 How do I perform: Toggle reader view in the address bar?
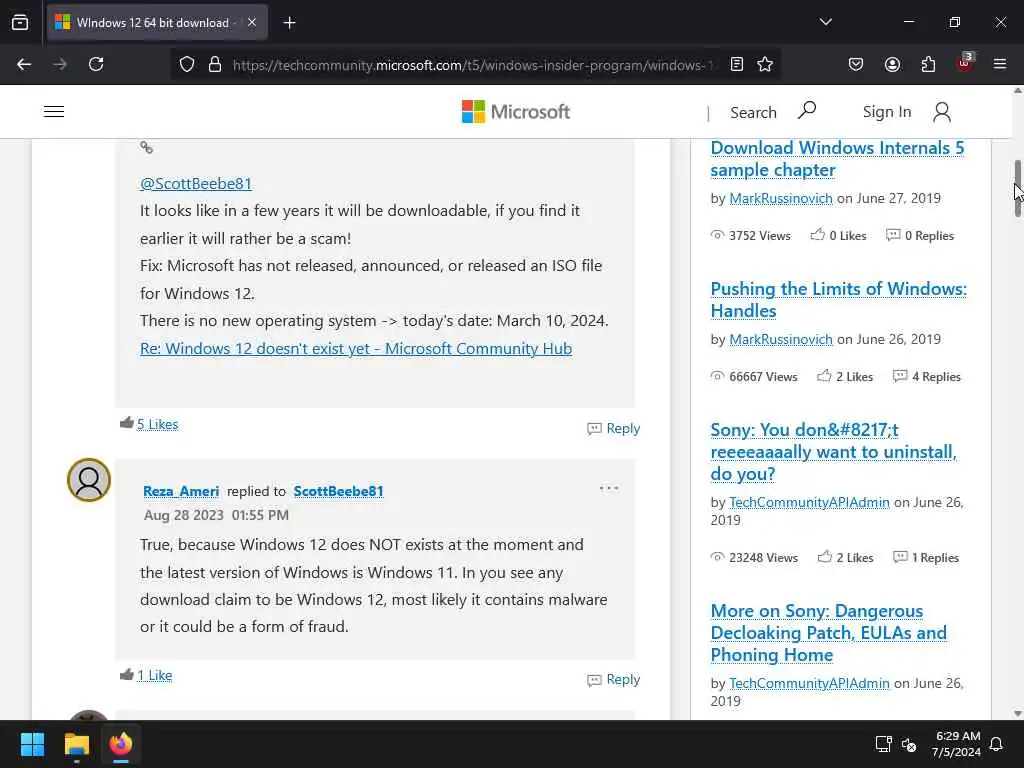pos(737,64)
